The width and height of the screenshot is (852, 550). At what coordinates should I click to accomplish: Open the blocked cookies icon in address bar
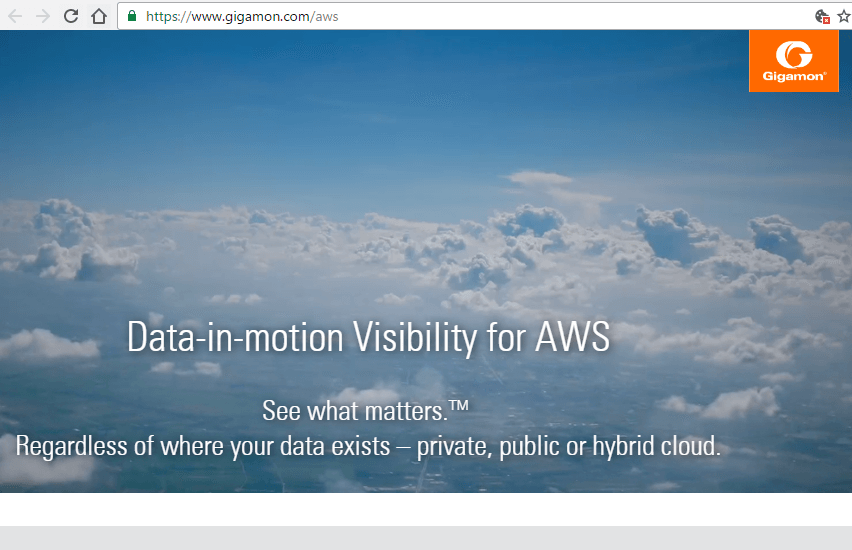click(x=822, y=17)
